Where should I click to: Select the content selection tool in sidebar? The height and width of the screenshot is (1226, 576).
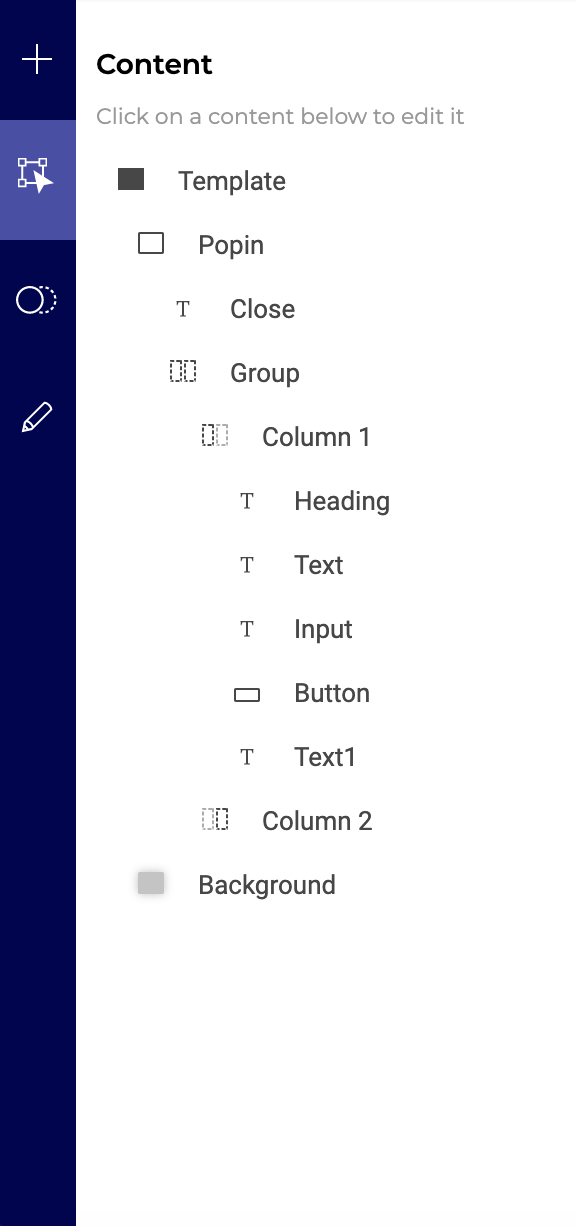click(x=37, y=178)
